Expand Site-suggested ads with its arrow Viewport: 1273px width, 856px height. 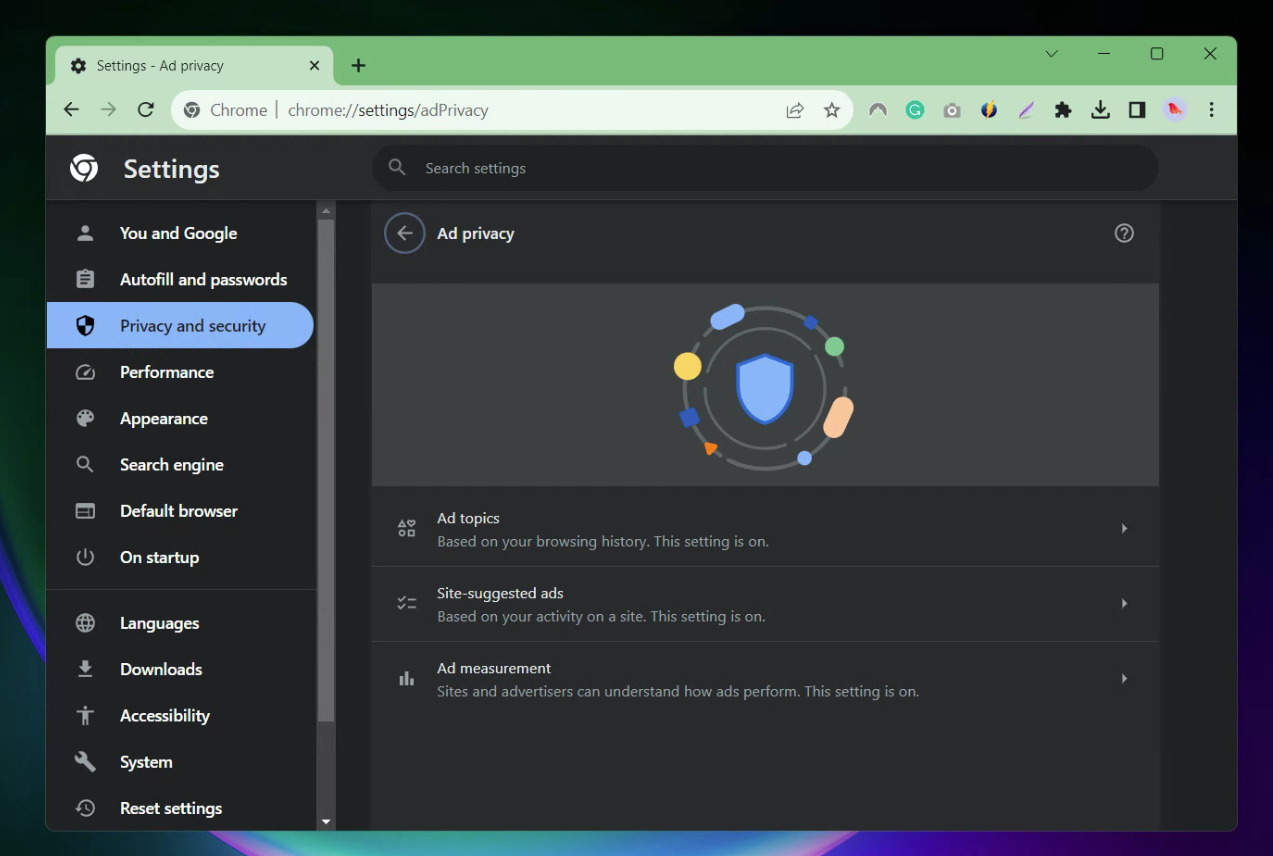tap(1124, 604)
